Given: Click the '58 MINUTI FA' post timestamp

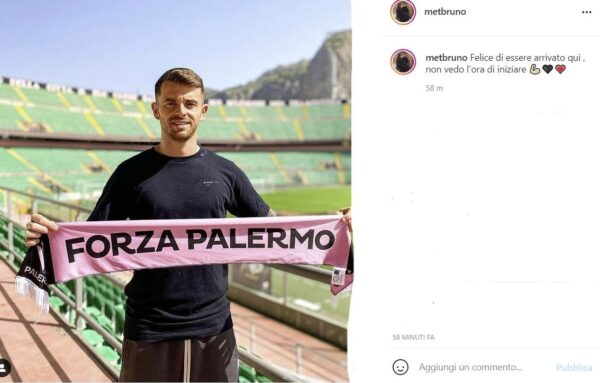Looking at the screenshot, I should 414,337.
